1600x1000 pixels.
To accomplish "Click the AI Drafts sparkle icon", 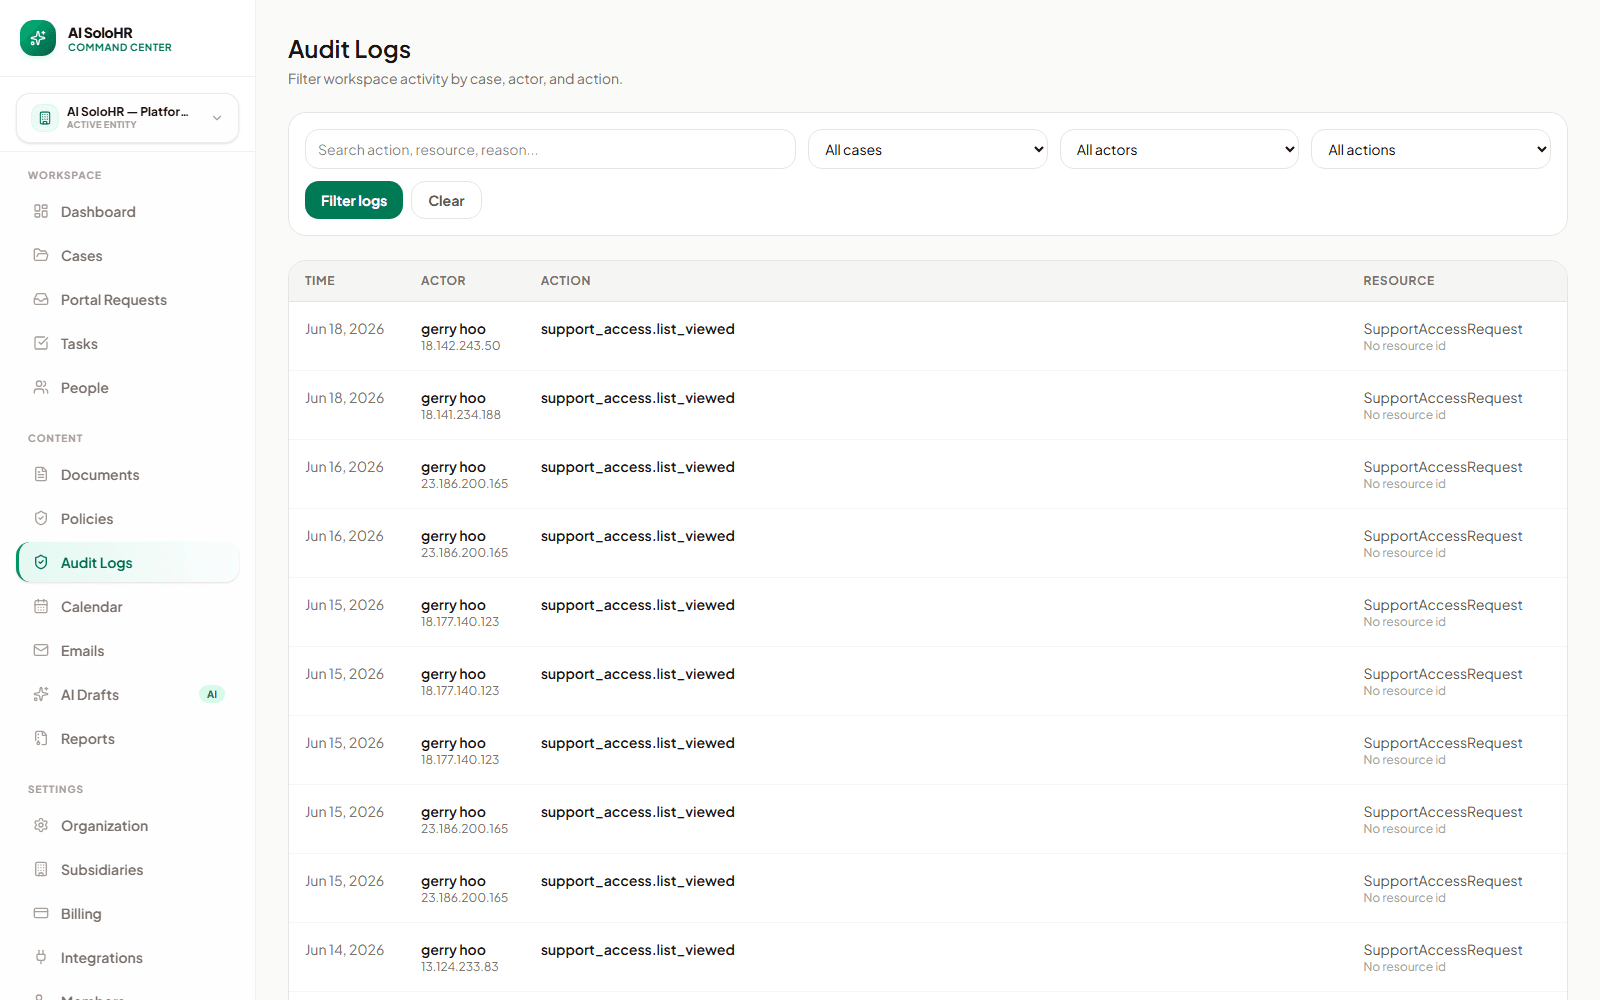I will click(x=41, y=694).
